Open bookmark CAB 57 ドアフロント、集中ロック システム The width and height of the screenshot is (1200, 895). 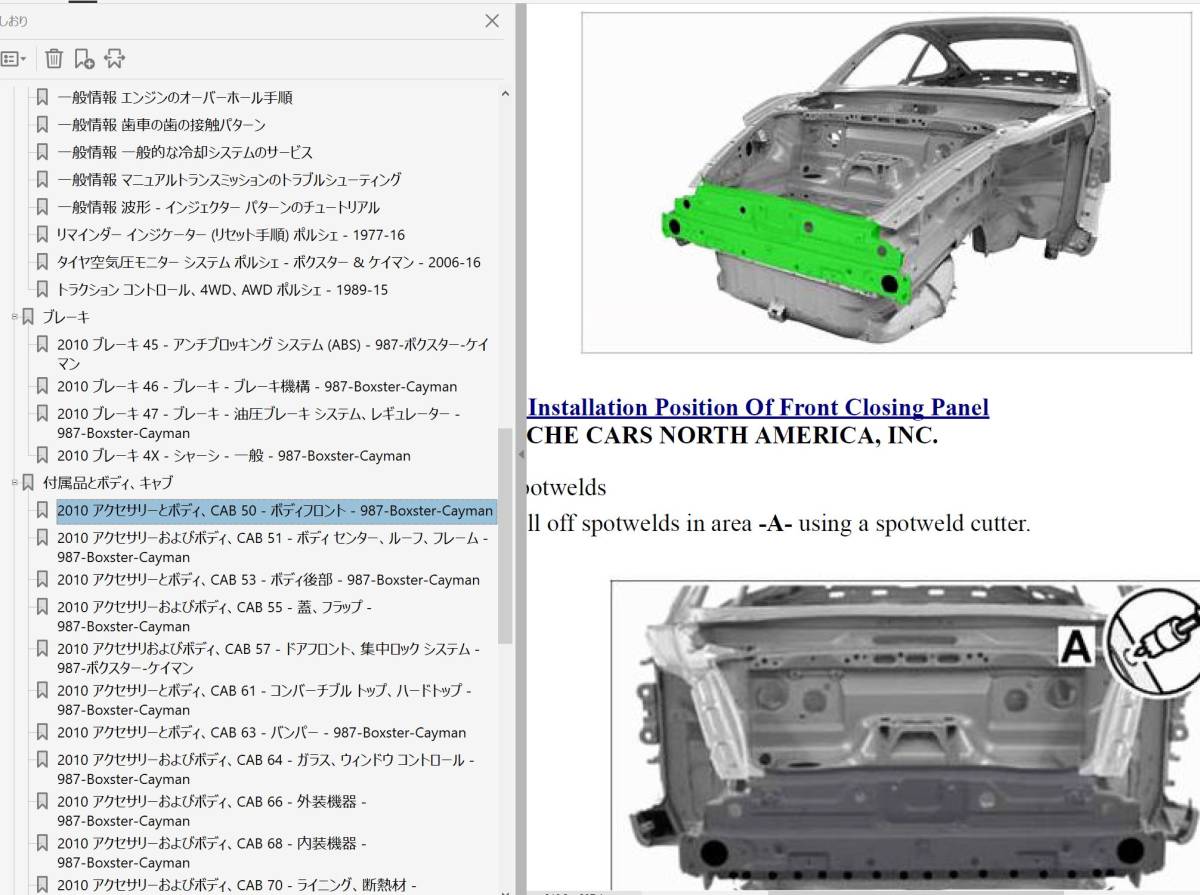(x=268, y=657)
